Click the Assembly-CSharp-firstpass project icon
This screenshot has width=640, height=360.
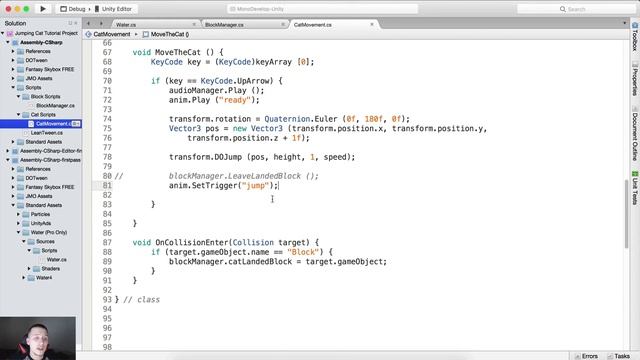pyautogui.click(x=15, y=160)
